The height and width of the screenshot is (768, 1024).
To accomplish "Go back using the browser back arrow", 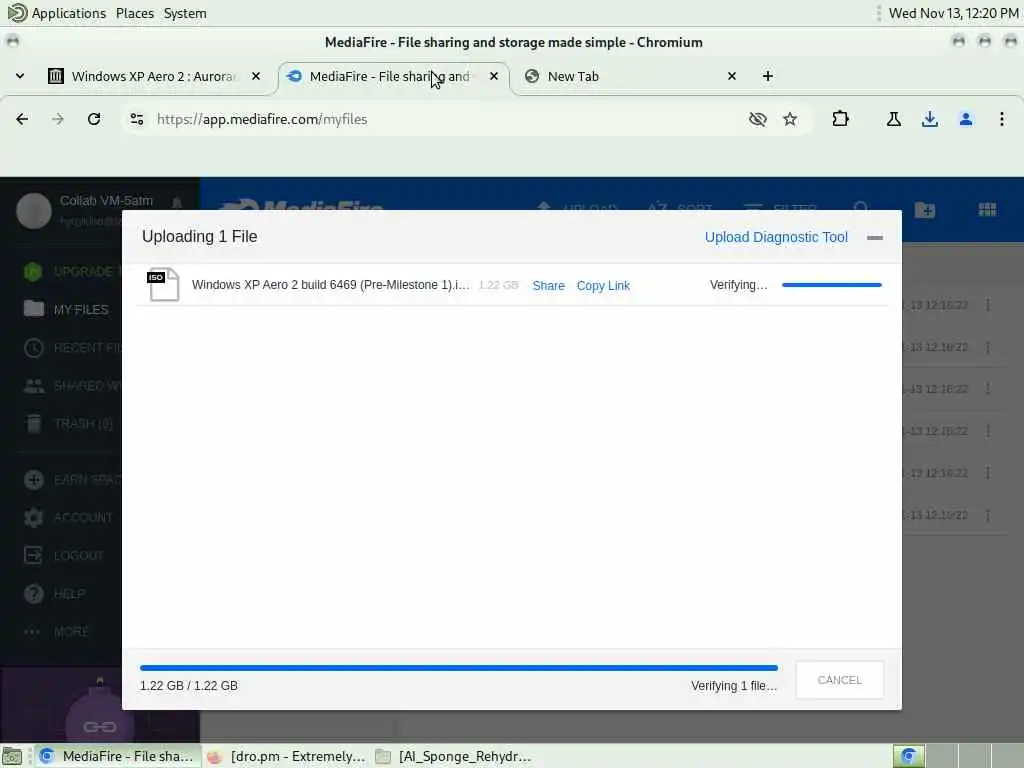I will coord(22,119).
